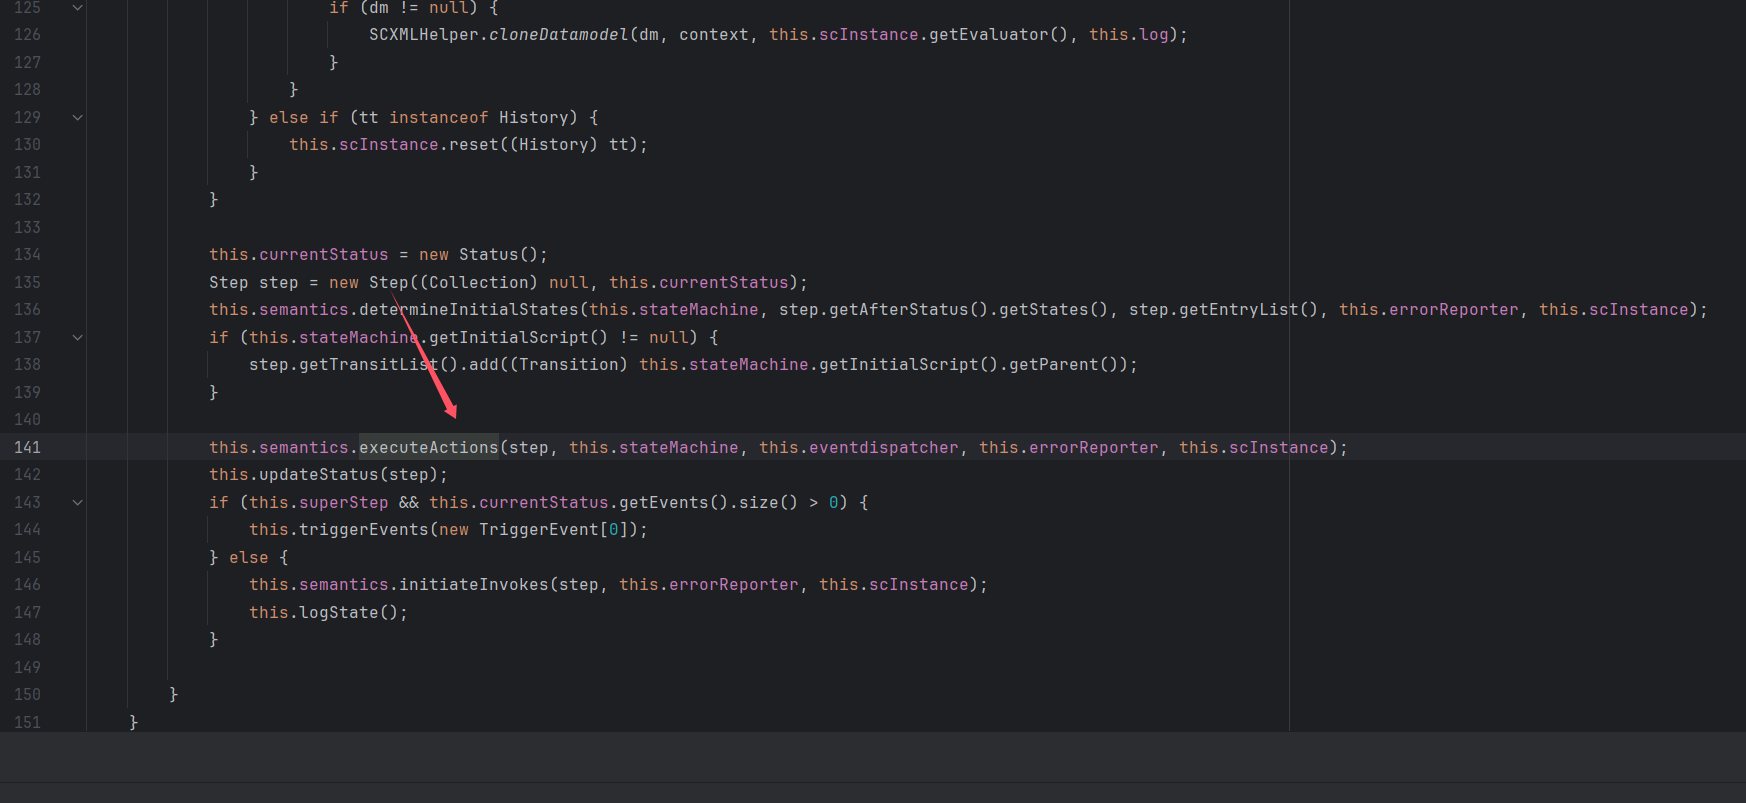This screenshot has width=1746, height=803.
Task: Click scInstance on line 141
Action: [x=1279, y=447]
